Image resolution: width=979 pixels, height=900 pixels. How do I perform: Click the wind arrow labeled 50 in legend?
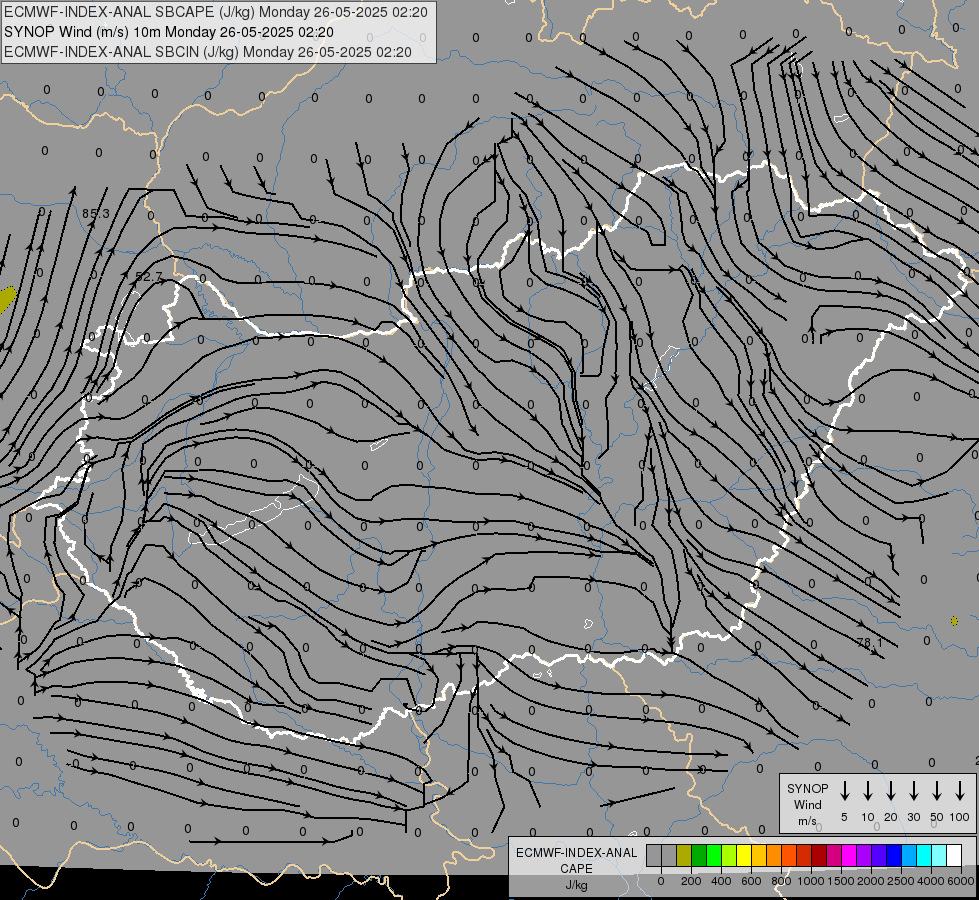(937, 791)
